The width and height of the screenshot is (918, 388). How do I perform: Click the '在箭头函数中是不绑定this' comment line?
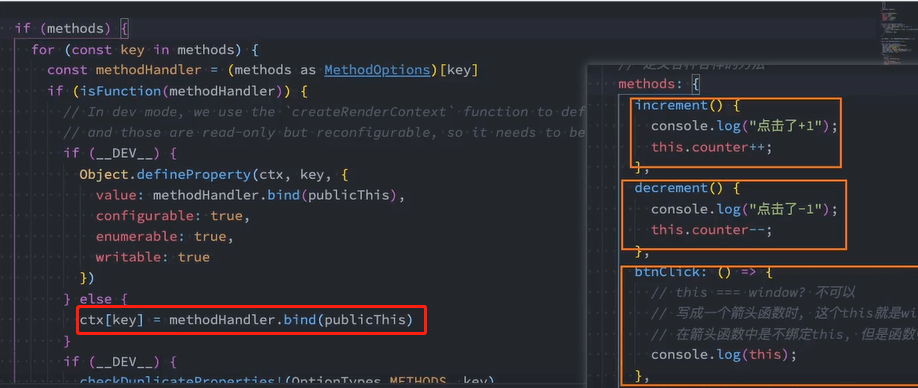(x=784, y=334)
